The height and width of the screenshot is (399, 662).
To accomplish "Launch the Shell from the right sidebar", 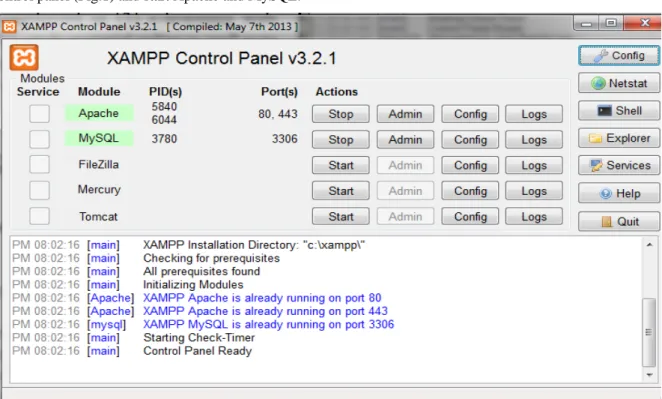I will 619,111.
